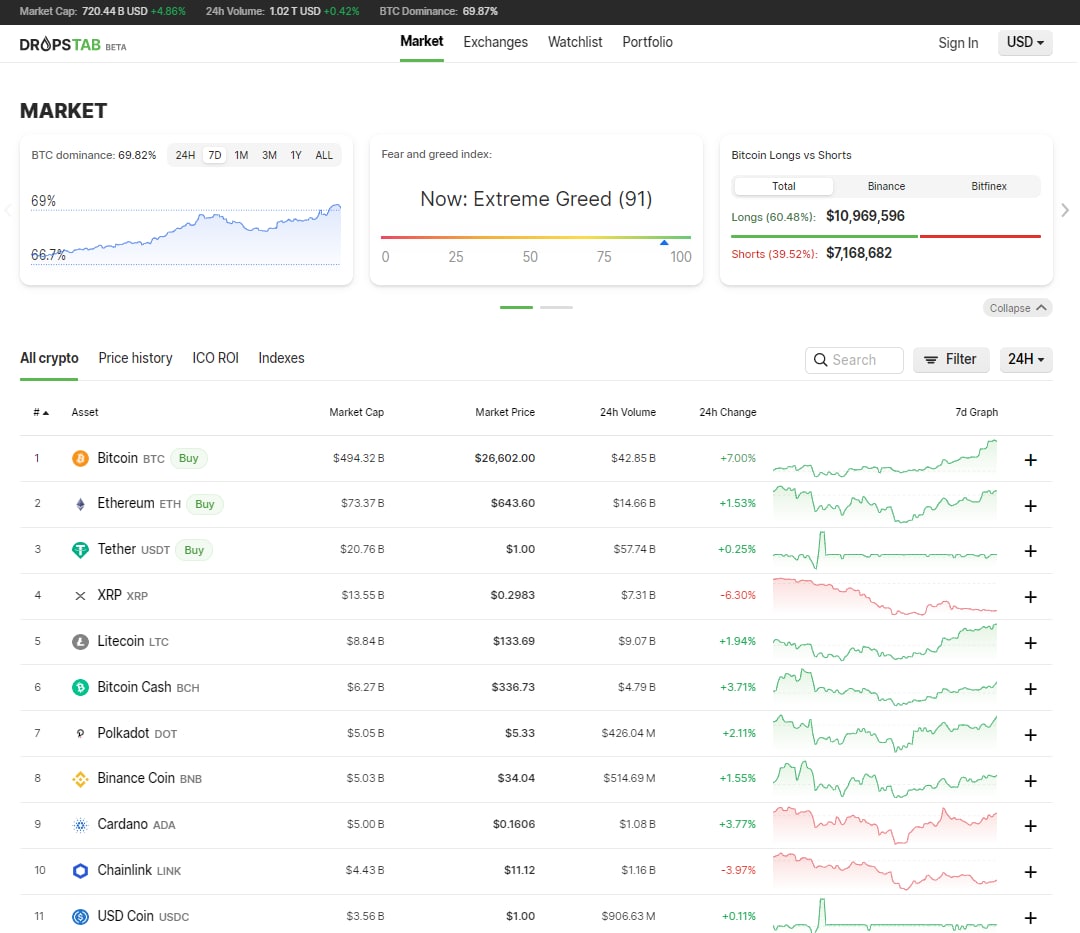This screenshot has height=933, width=1080.
Task: Go to the DropsTab logo home link
Action: point(72,45)
